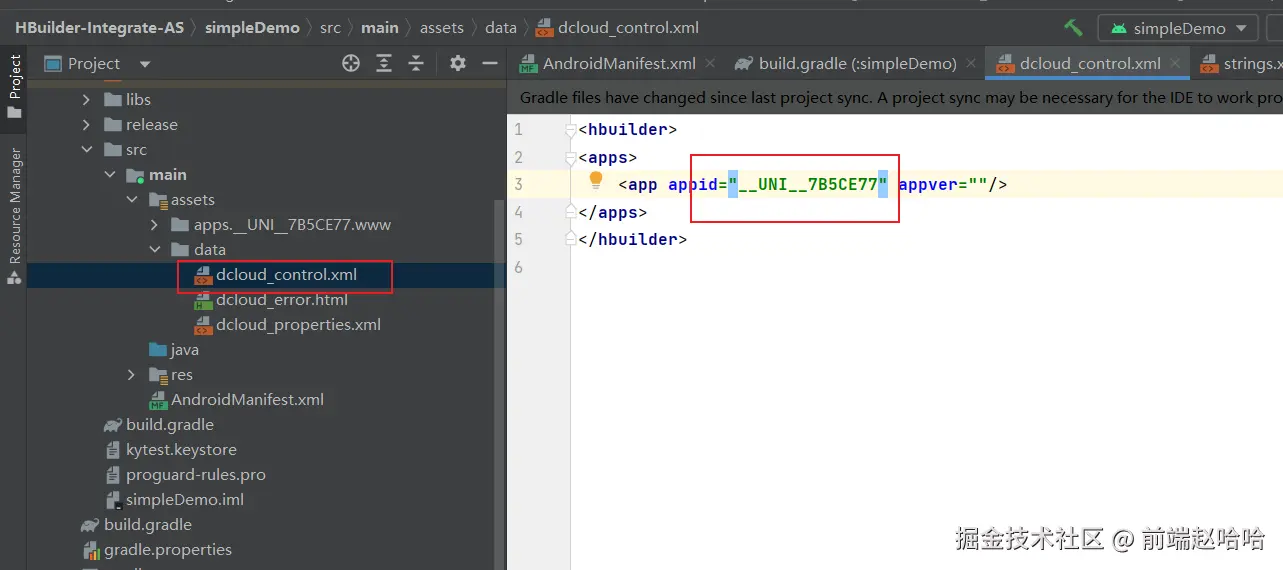Screen dimensions: 1283x570
Task: Select kytest.keystore file
Action: point(181,450)
